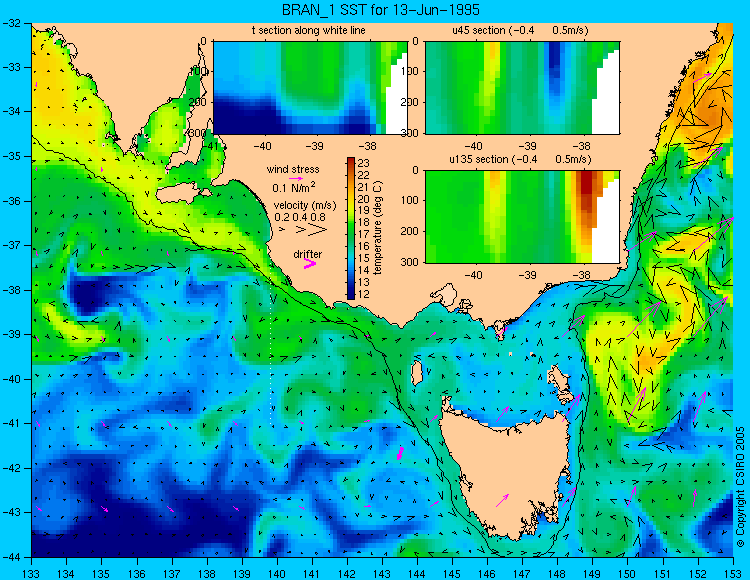Click the smallest 0.2 velocity arrowhead in legend
Image resolution: width=750 pixels, height=580 pixels.
point(282,230)
